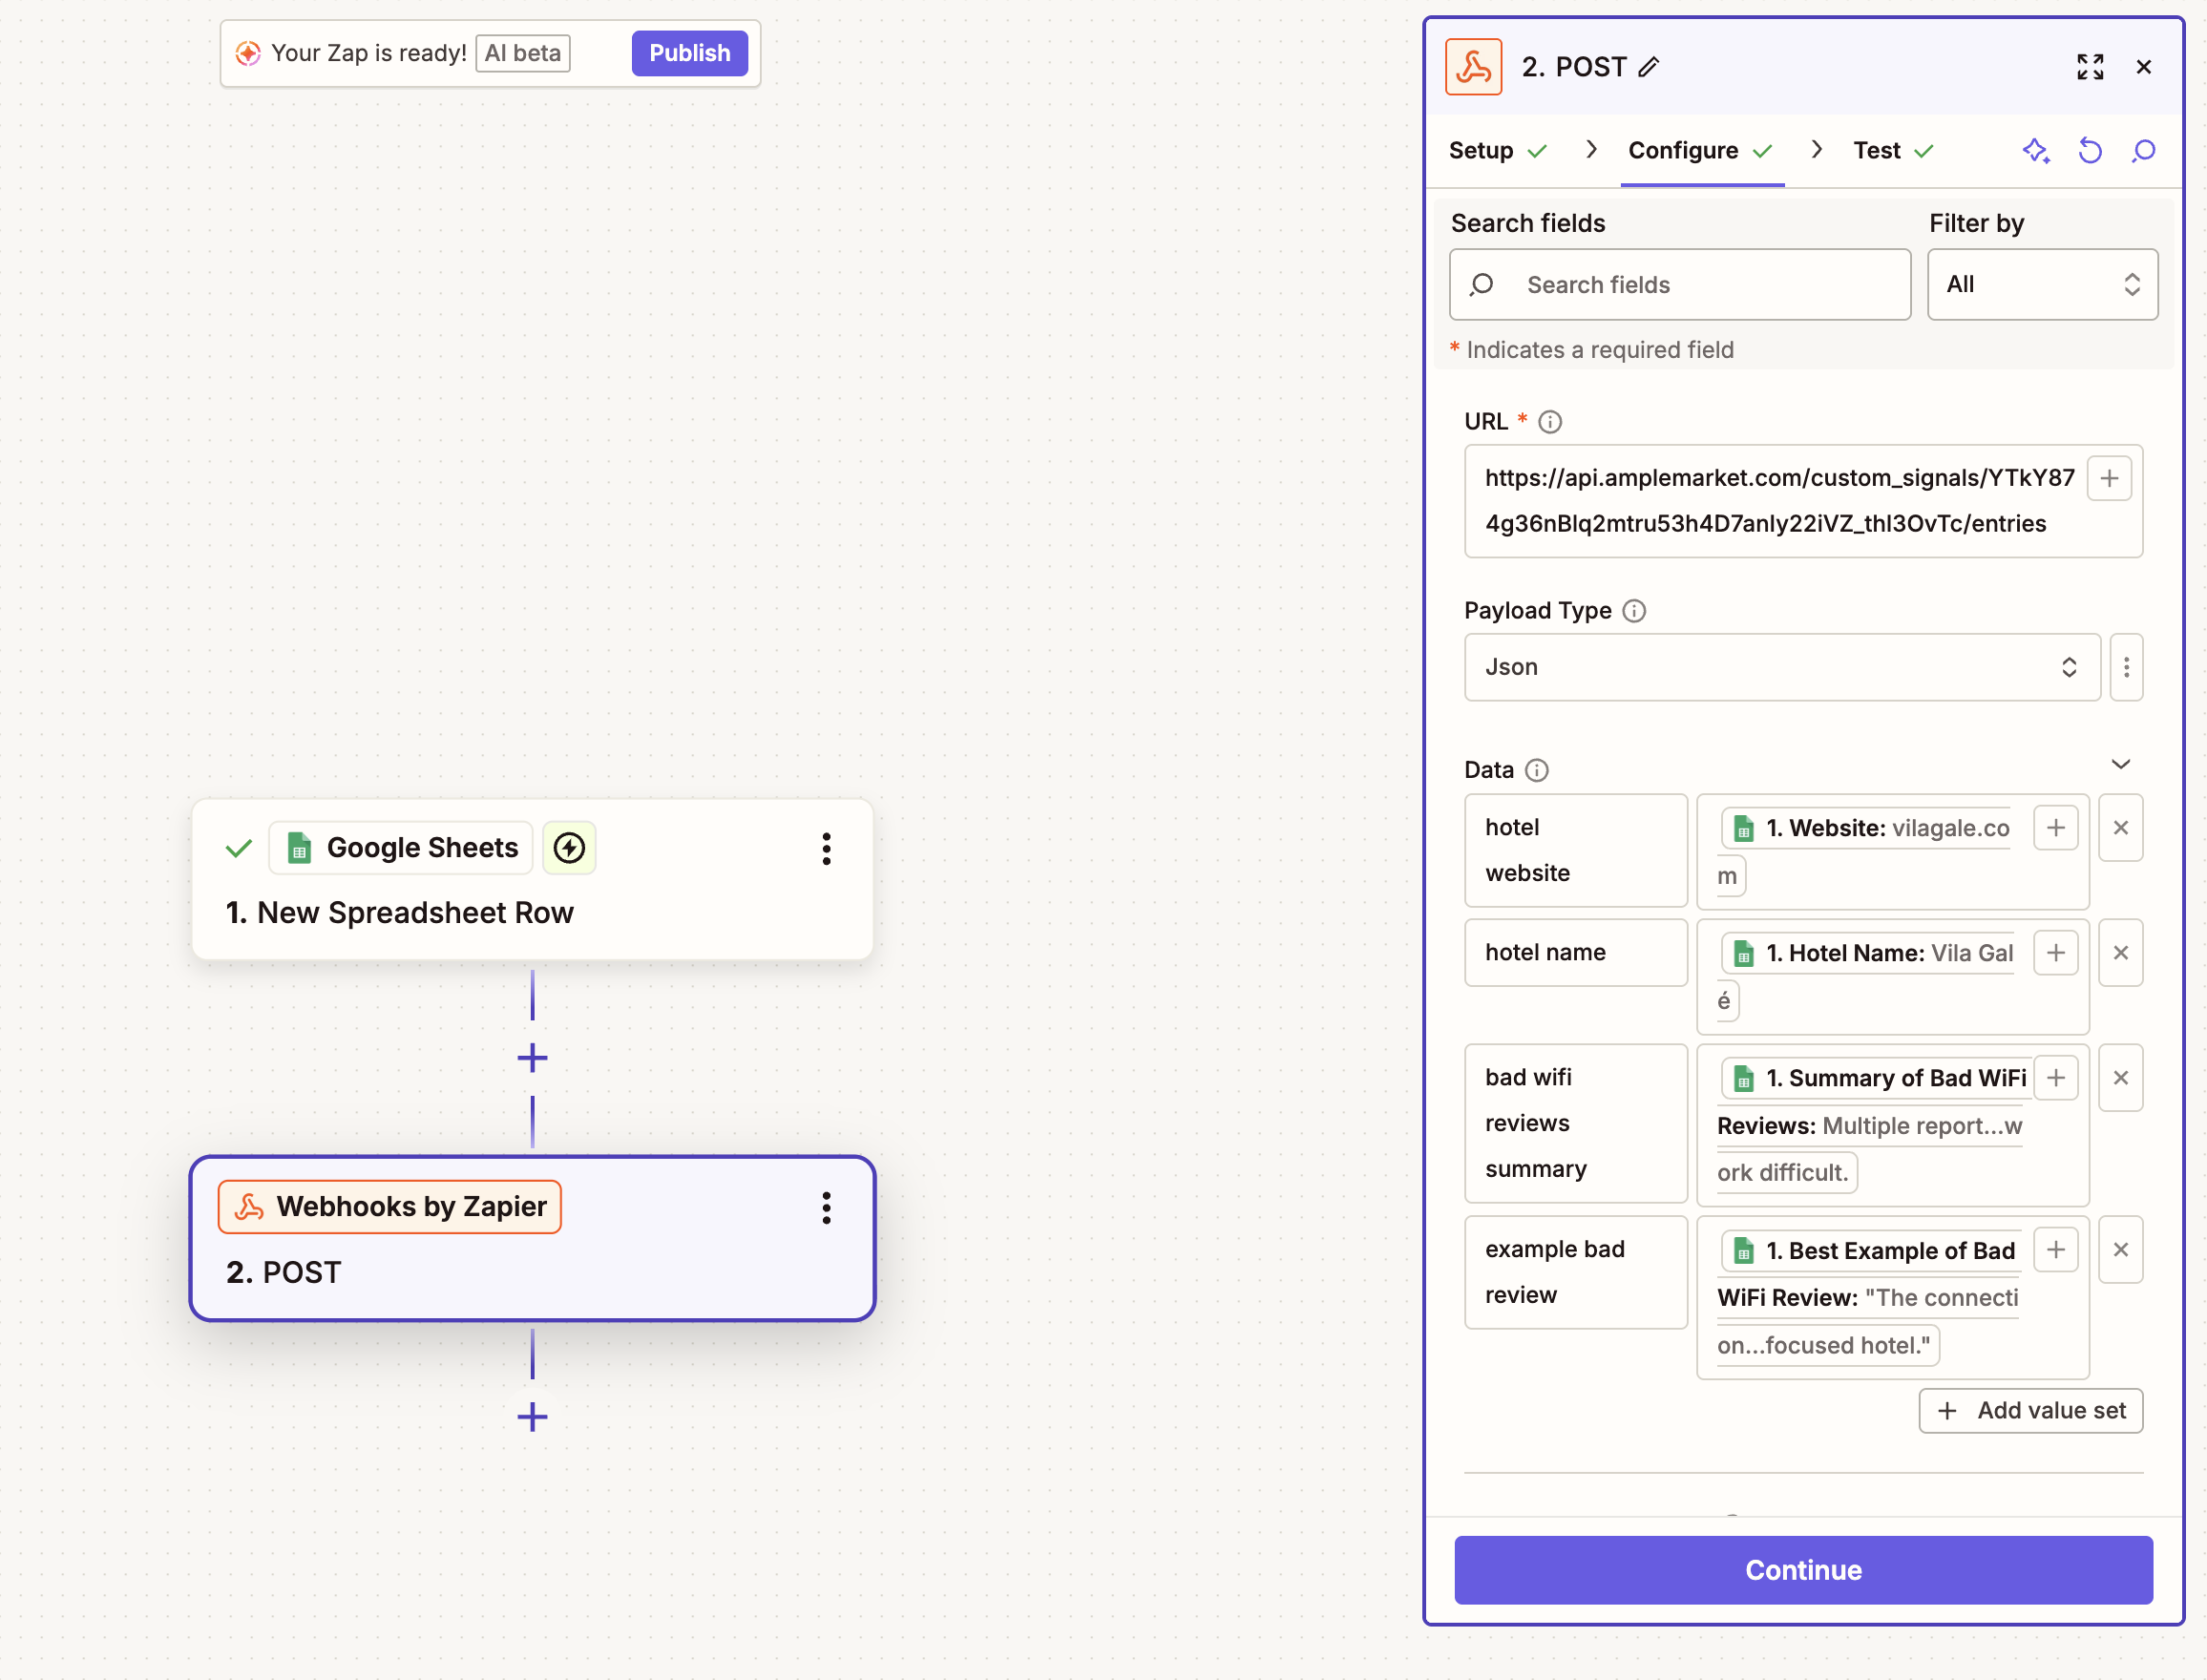Open Webhooks by Zapier step menu

826,1208
